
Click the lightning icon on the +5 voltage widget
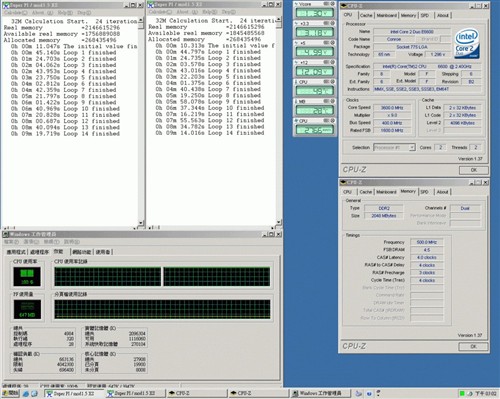pos(296,43)
